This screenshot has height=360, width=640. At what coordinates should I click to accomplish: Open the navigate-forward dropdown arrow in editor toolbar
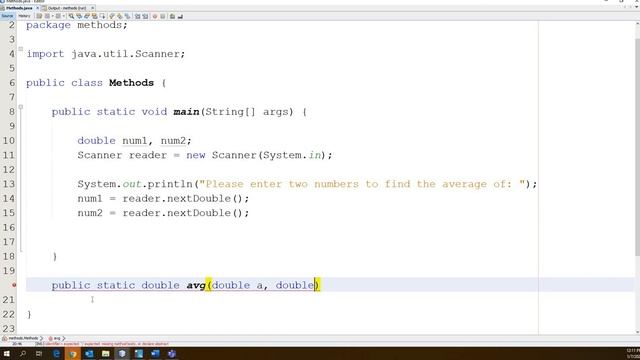(x=64, y=16)
